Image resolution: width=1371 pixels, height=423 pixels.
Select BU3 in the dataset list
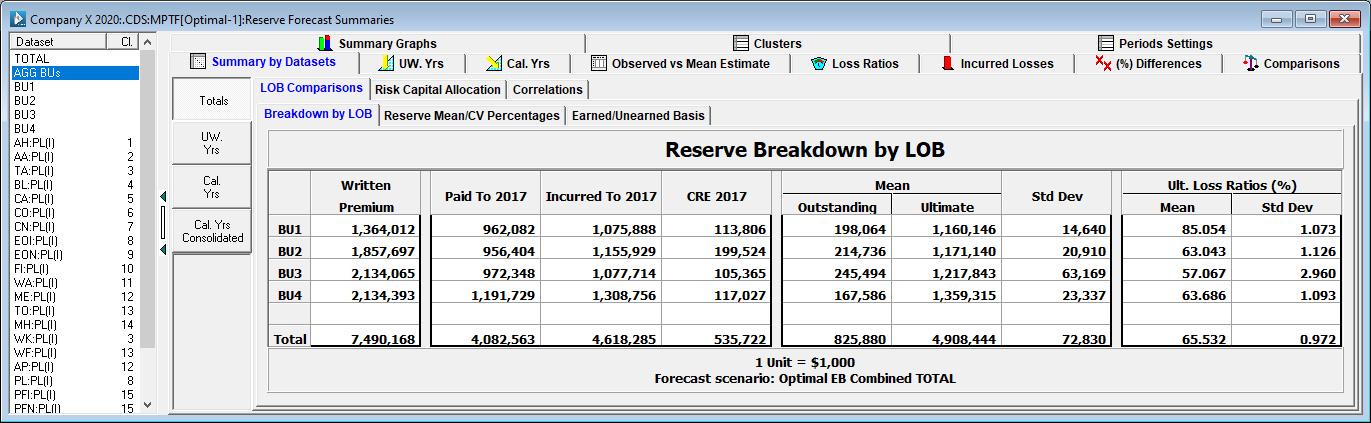pos(75,115)
